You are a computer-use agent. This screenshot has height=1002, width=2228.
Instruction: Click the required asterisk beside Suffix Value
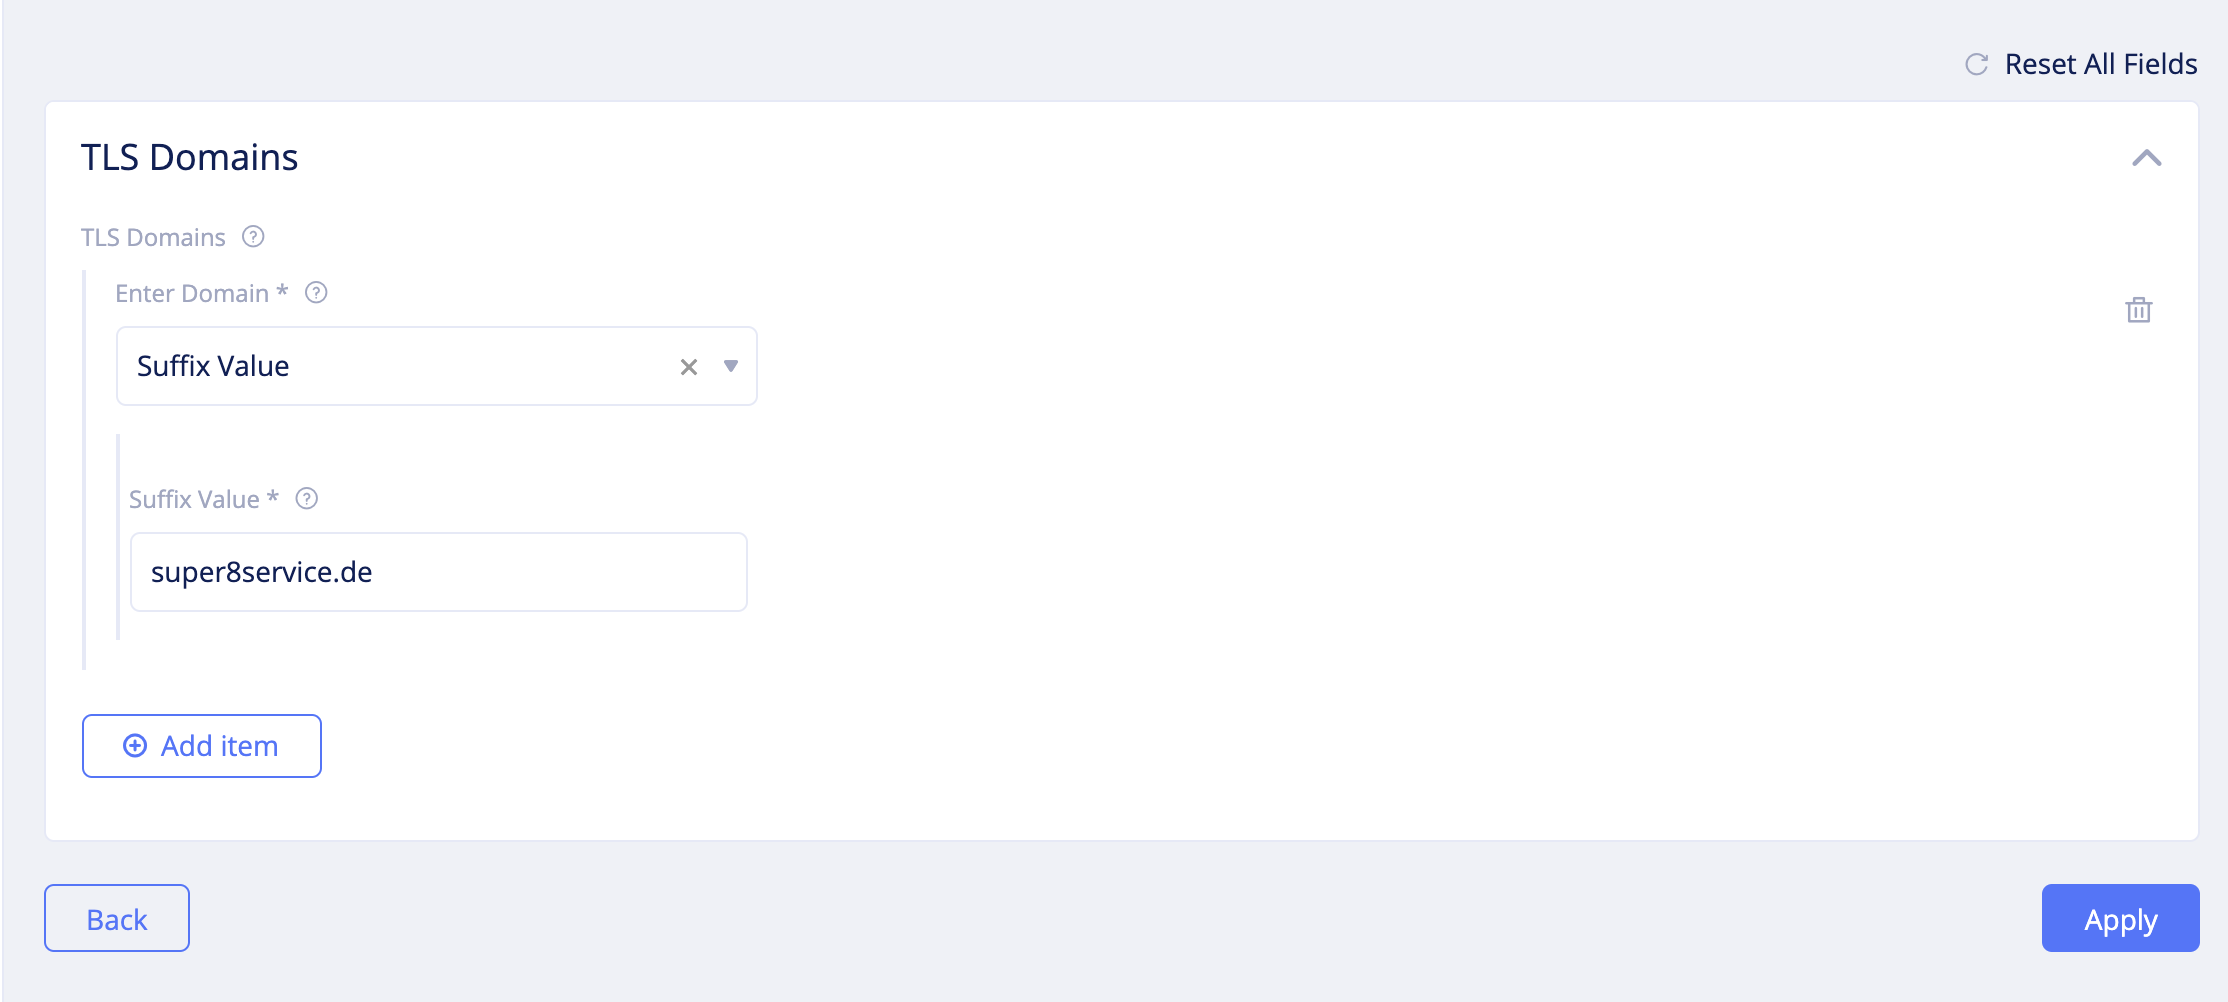tap(271, 499)
